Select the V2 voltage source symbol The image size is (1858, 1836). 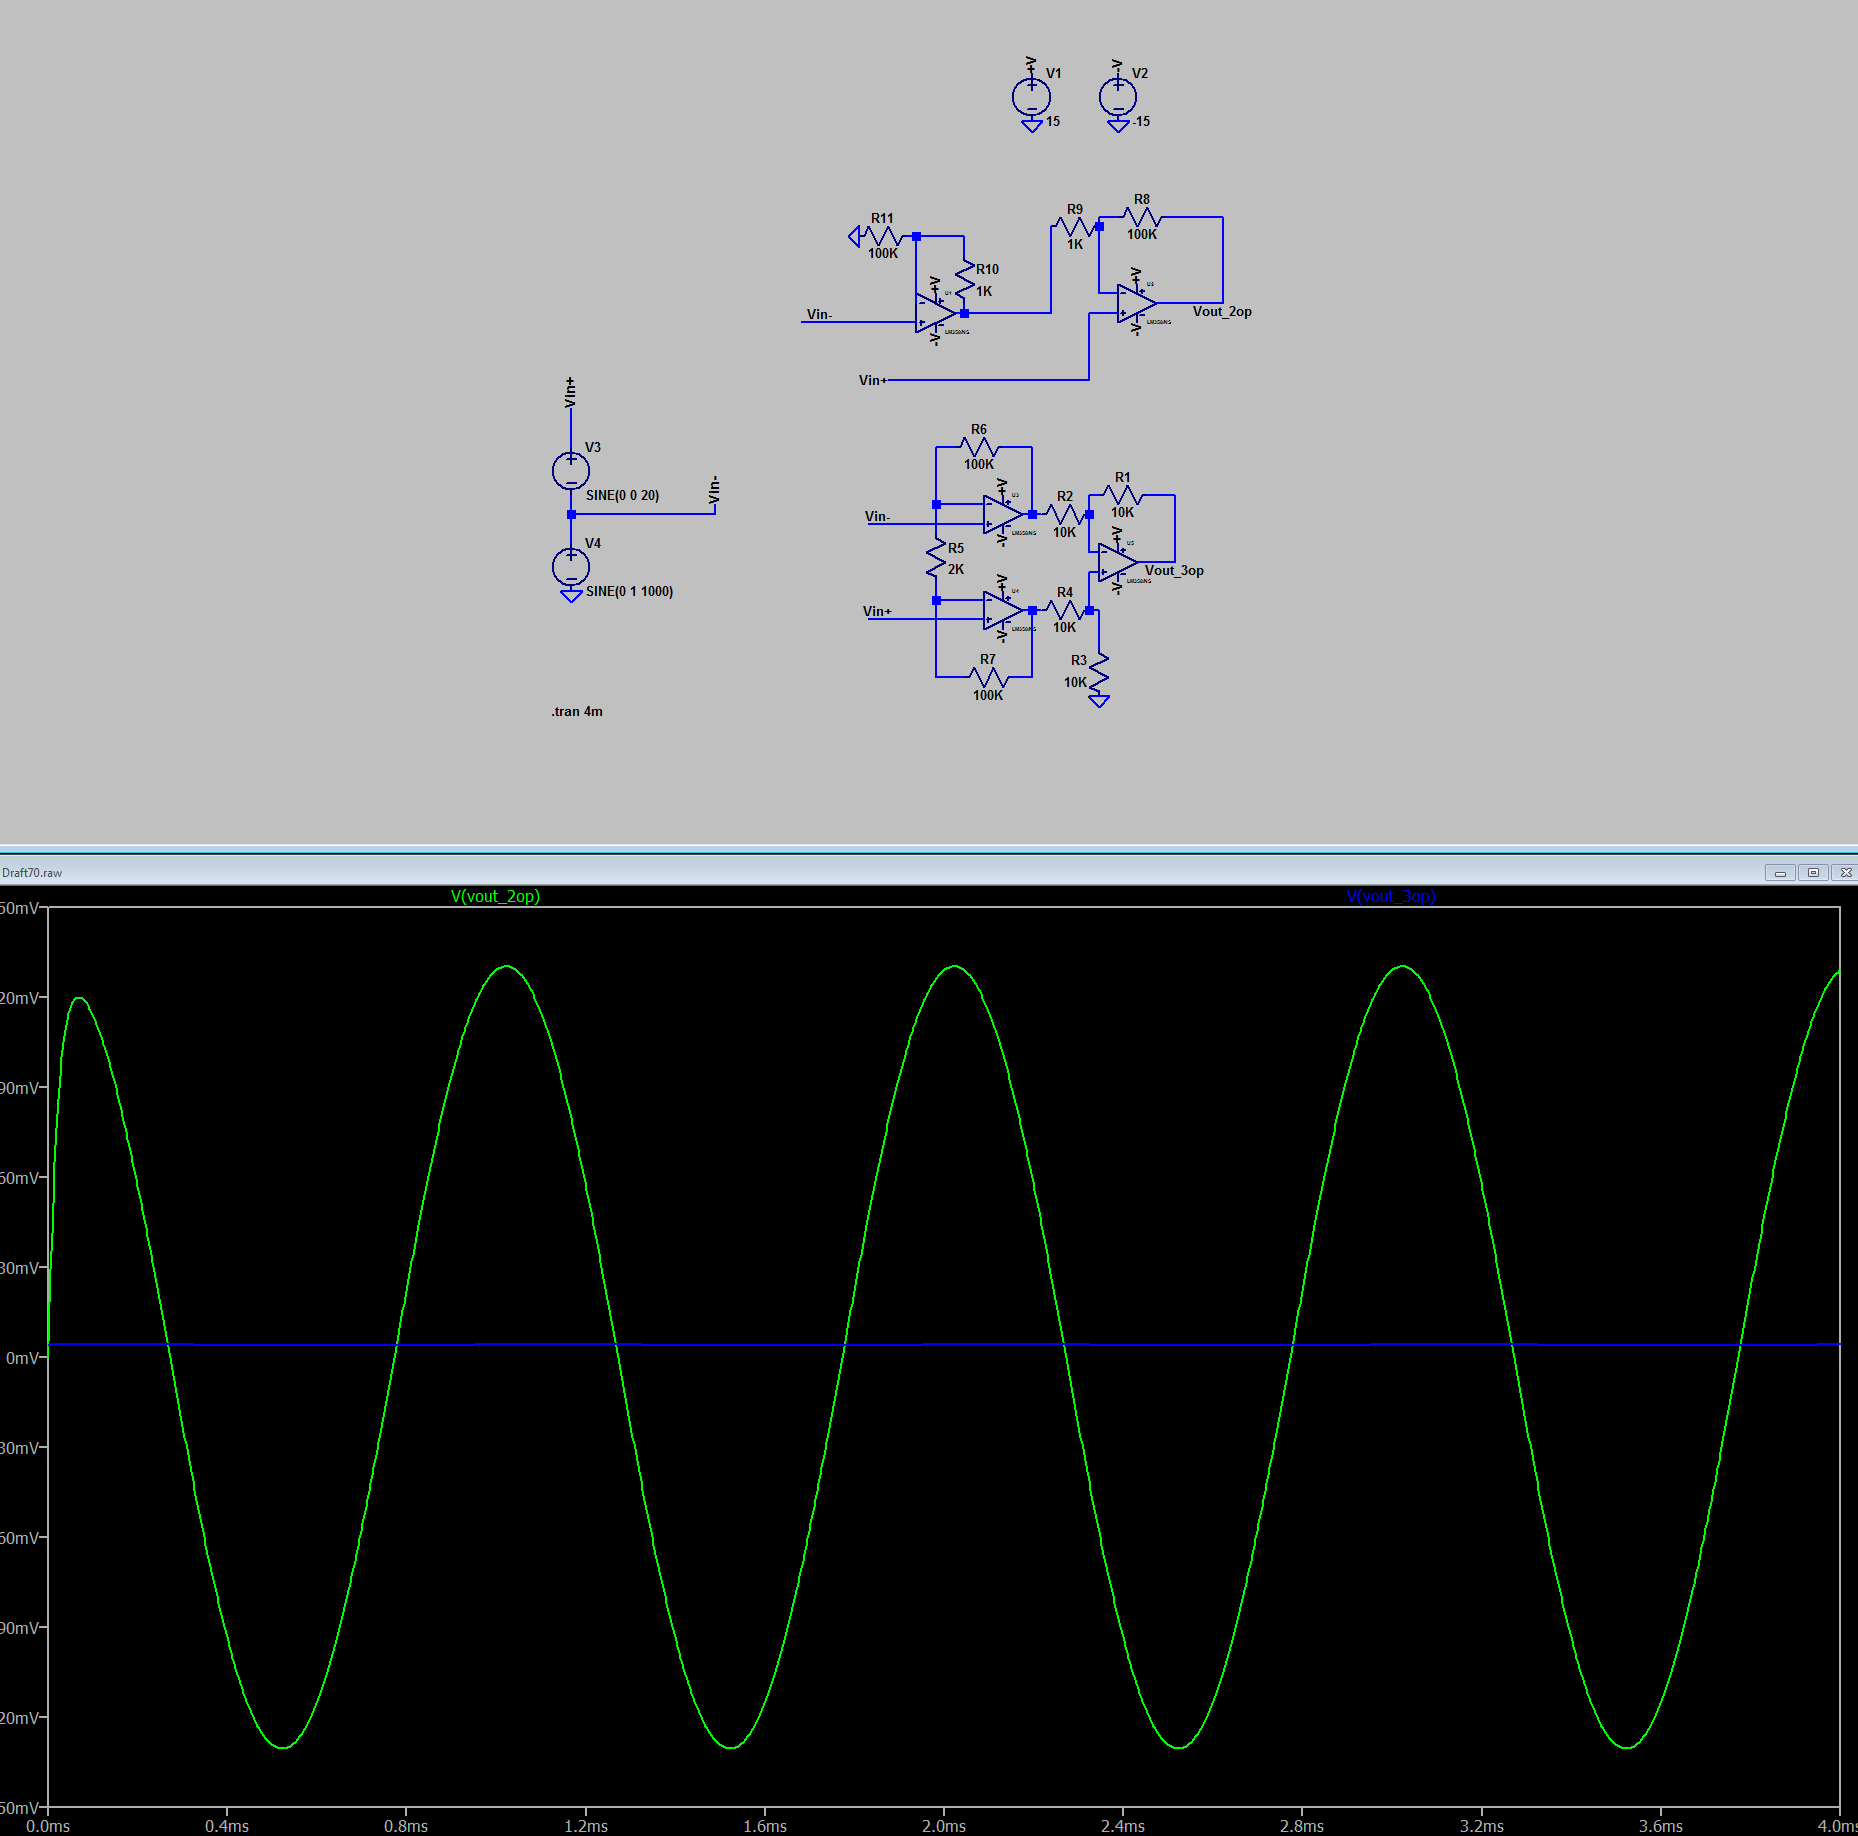tap(1117, 97)
